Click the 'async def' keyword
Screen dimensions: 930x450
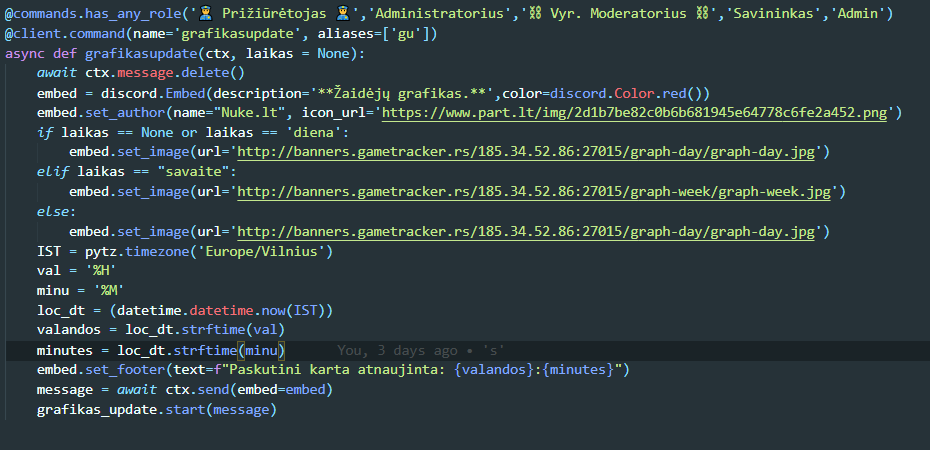(x=41, y=53)
